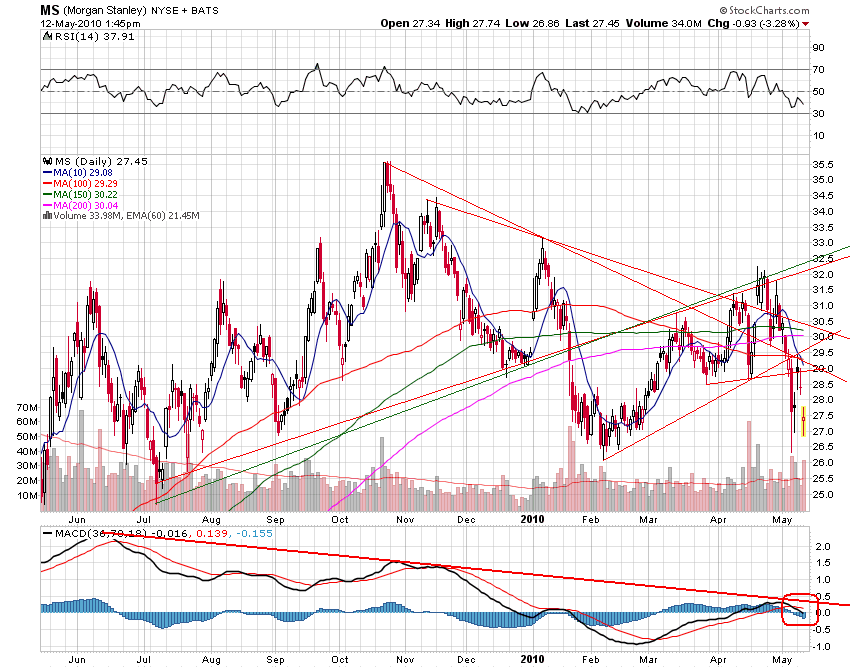Screen dimensions: 850x668
Task: Click the copyright symbol before StockCharts.com
Action: click(x=723, y=10)
